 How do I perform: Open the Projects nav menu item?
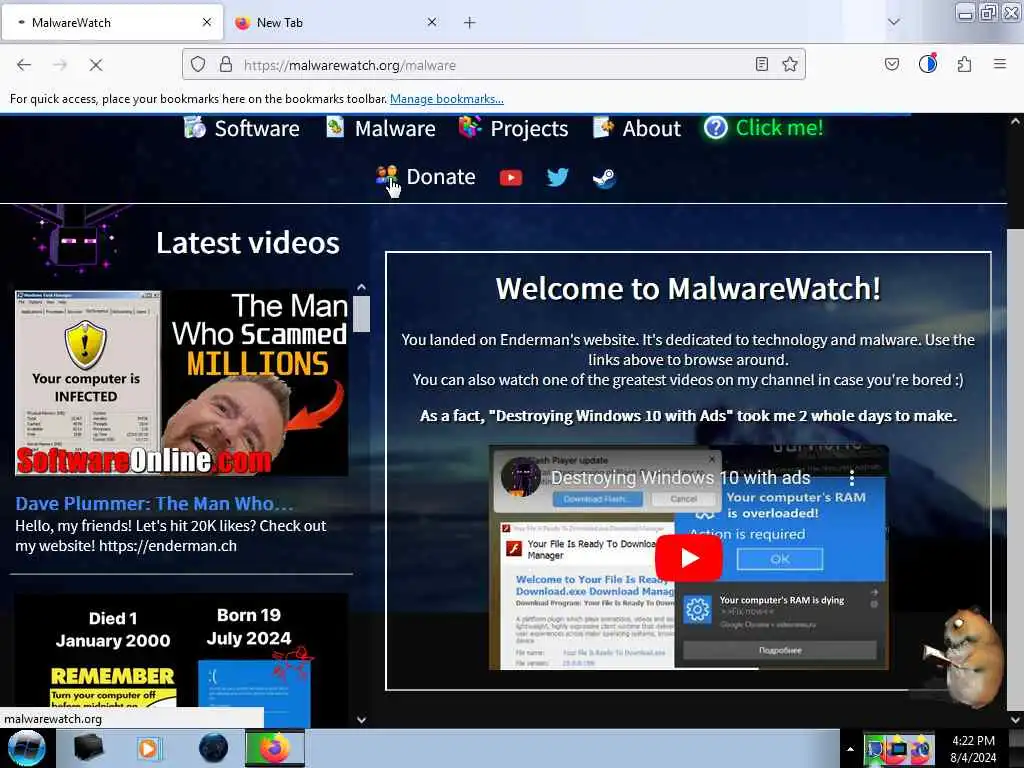[514, 128]
